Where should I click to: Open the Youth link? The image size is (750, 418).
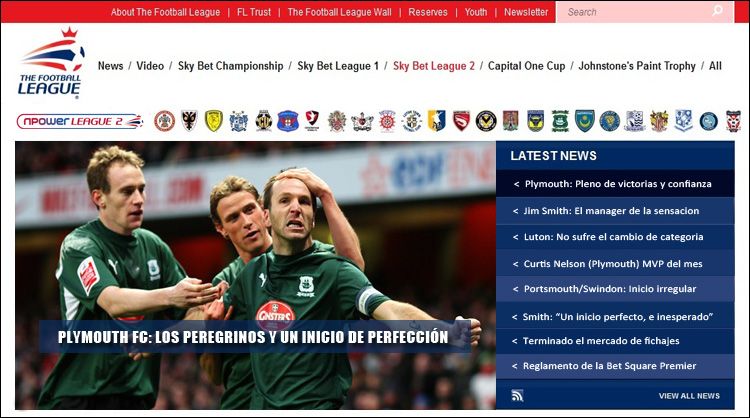(476, 12)
